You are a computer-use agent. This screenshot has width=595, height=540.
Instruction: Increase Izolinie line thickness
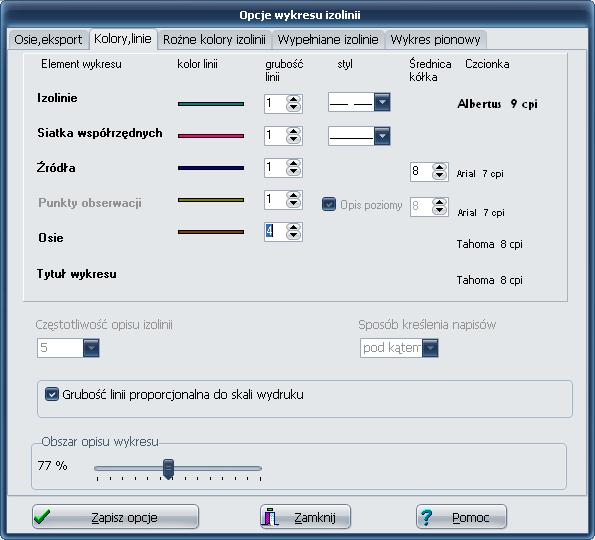[x=293, y=99]
